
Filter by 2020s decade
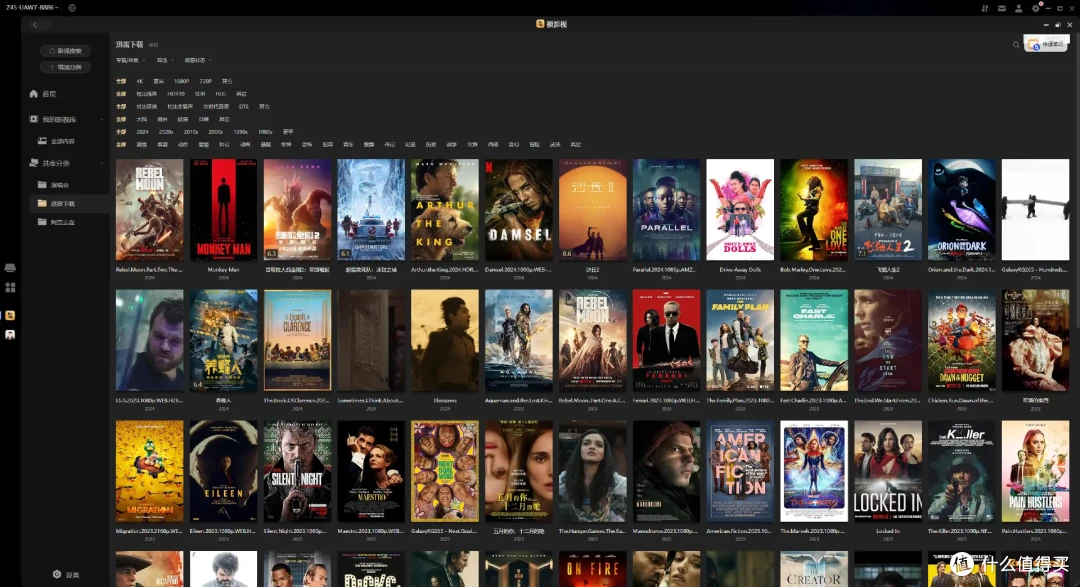pos(166,132)
